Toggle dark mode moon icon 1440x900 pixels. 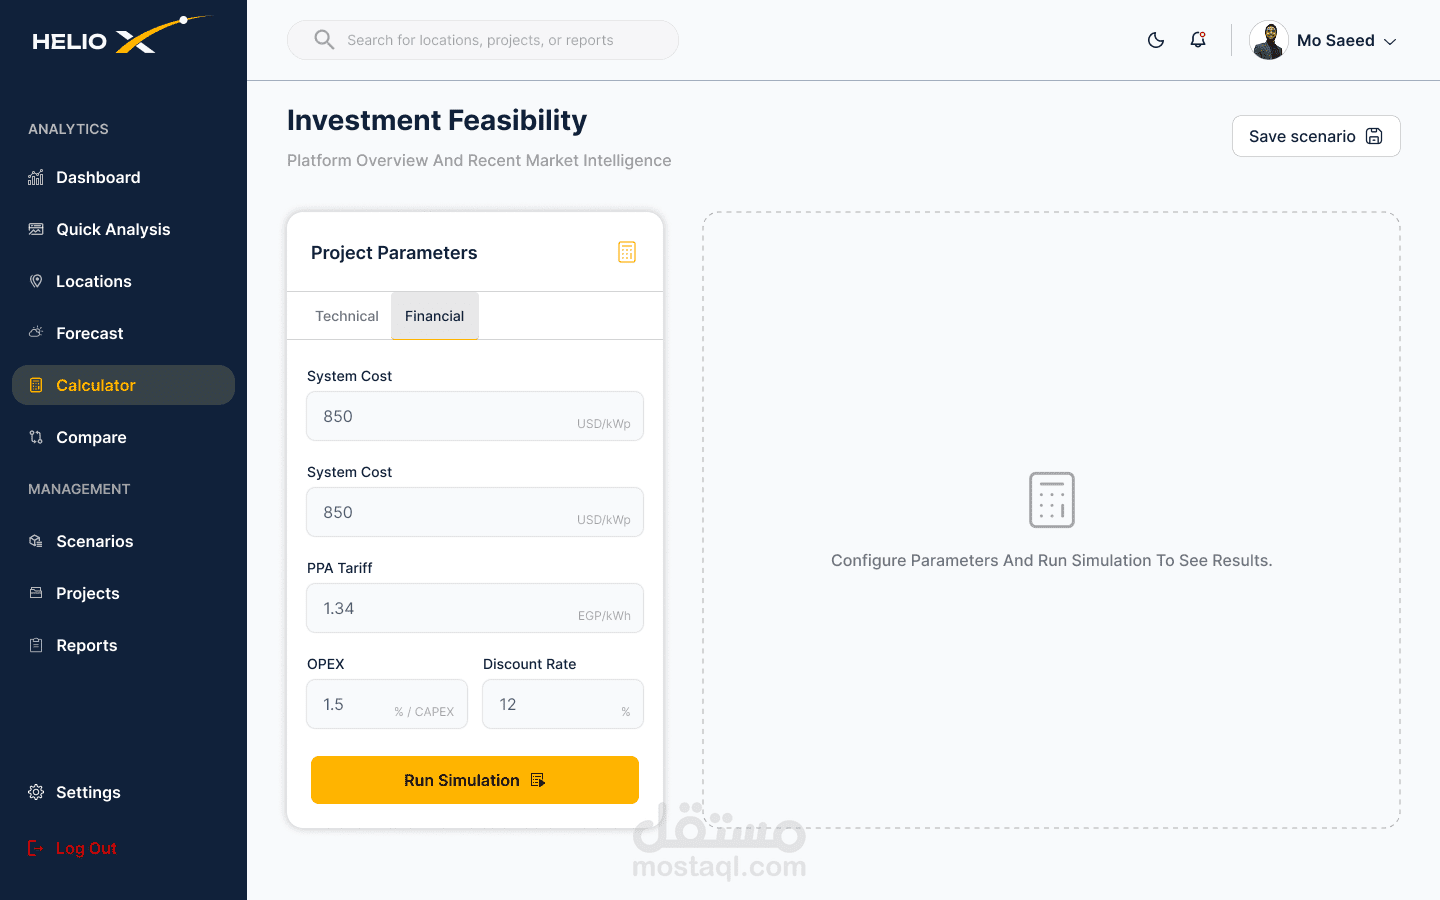[1156, 40]
